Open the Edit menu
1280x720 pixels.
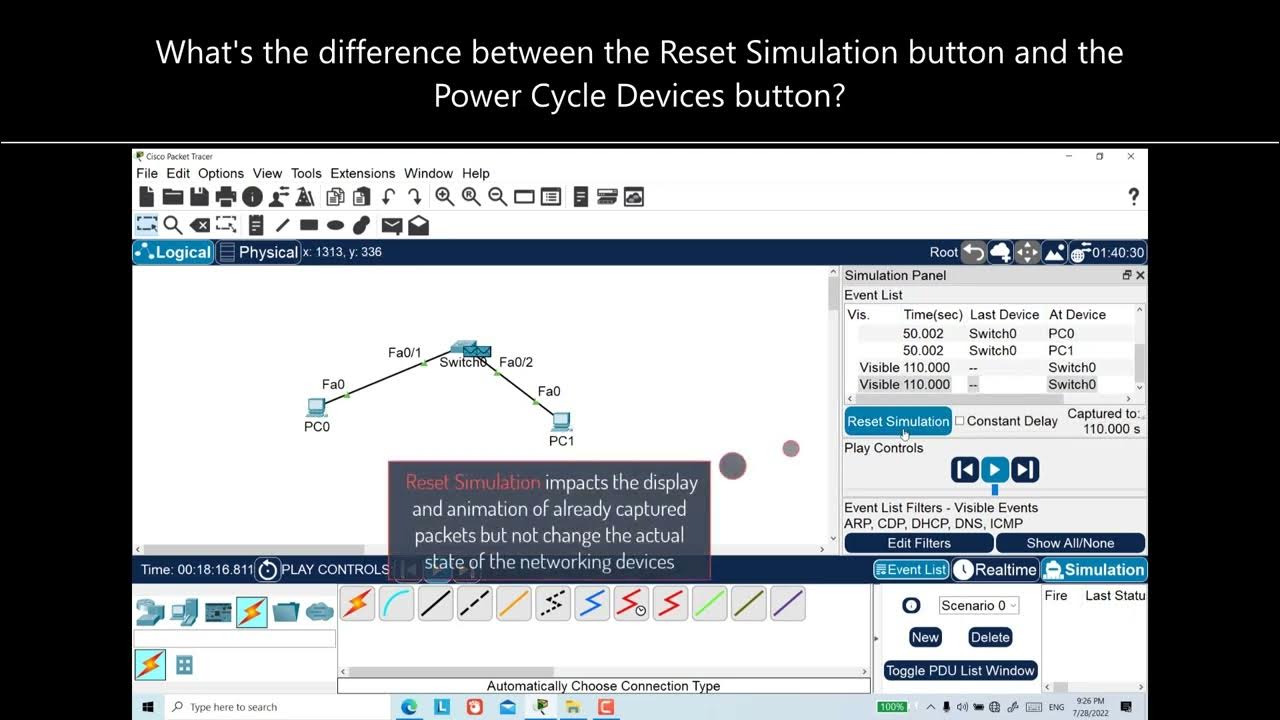pyautogui.click(x=178, y=173)
